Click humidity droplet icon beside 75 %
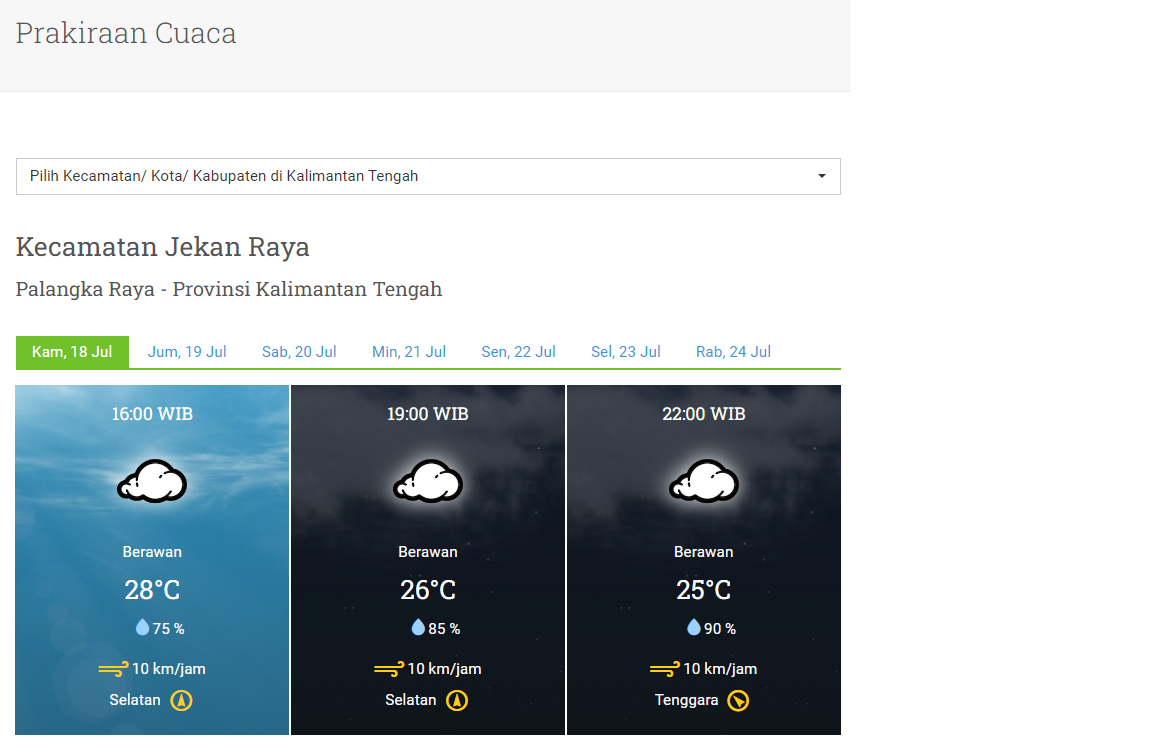1152x743 pixels. pos(143,627)
